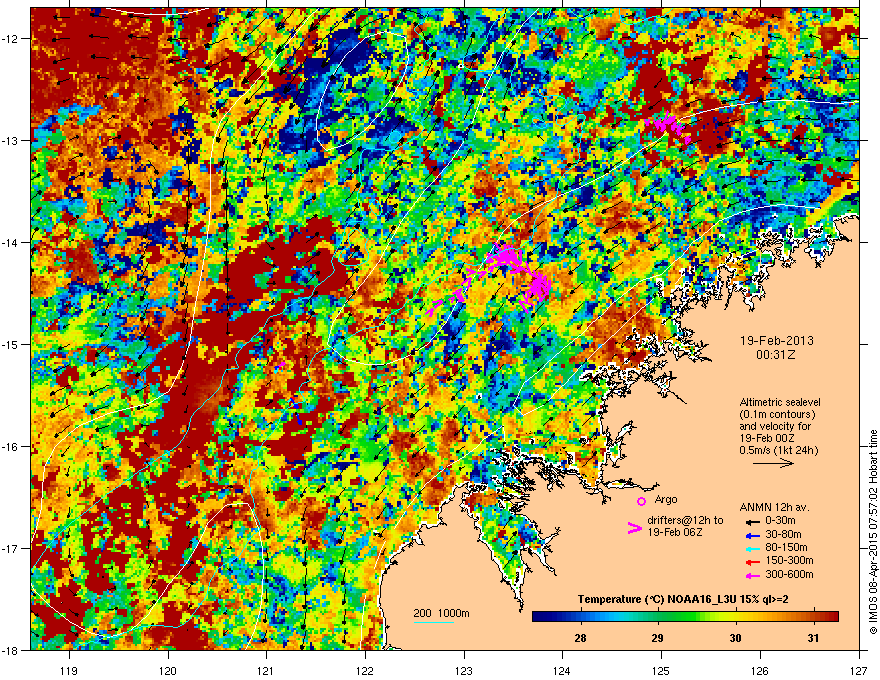
Task: Click the '200 1000m' bathymetry label
Action: 441,613
